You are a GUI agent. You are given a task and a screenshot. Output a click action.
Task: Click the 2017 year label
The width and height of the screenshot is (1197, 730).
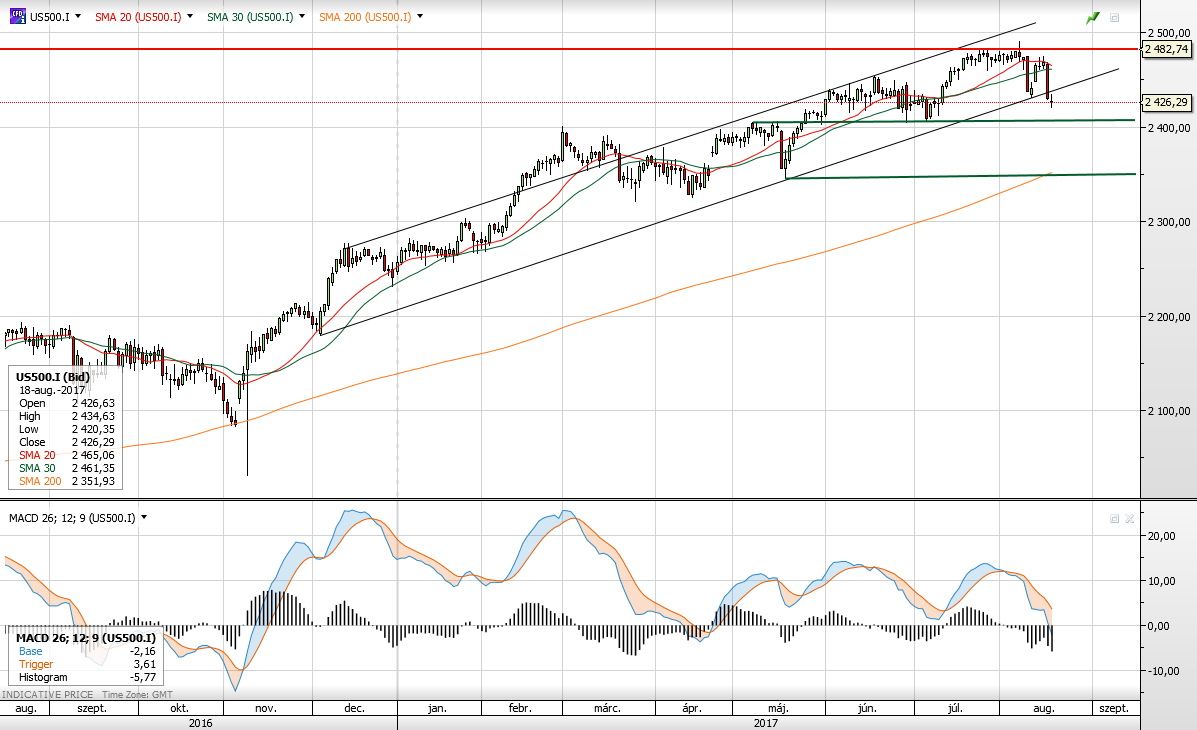tap(766, 723)
